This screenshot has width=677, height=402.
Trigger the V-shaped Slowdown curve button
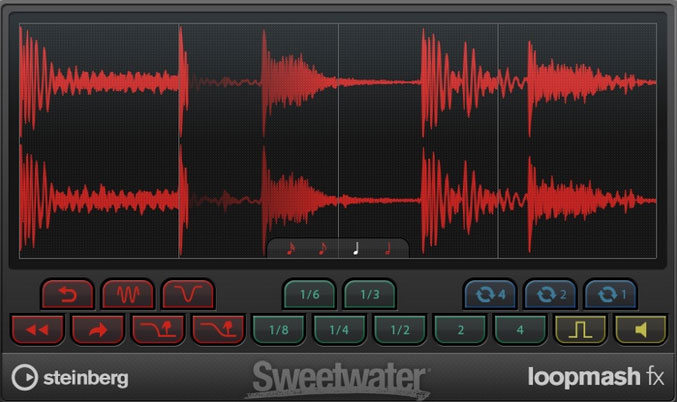pyautogui.click(x=188, y=294)
